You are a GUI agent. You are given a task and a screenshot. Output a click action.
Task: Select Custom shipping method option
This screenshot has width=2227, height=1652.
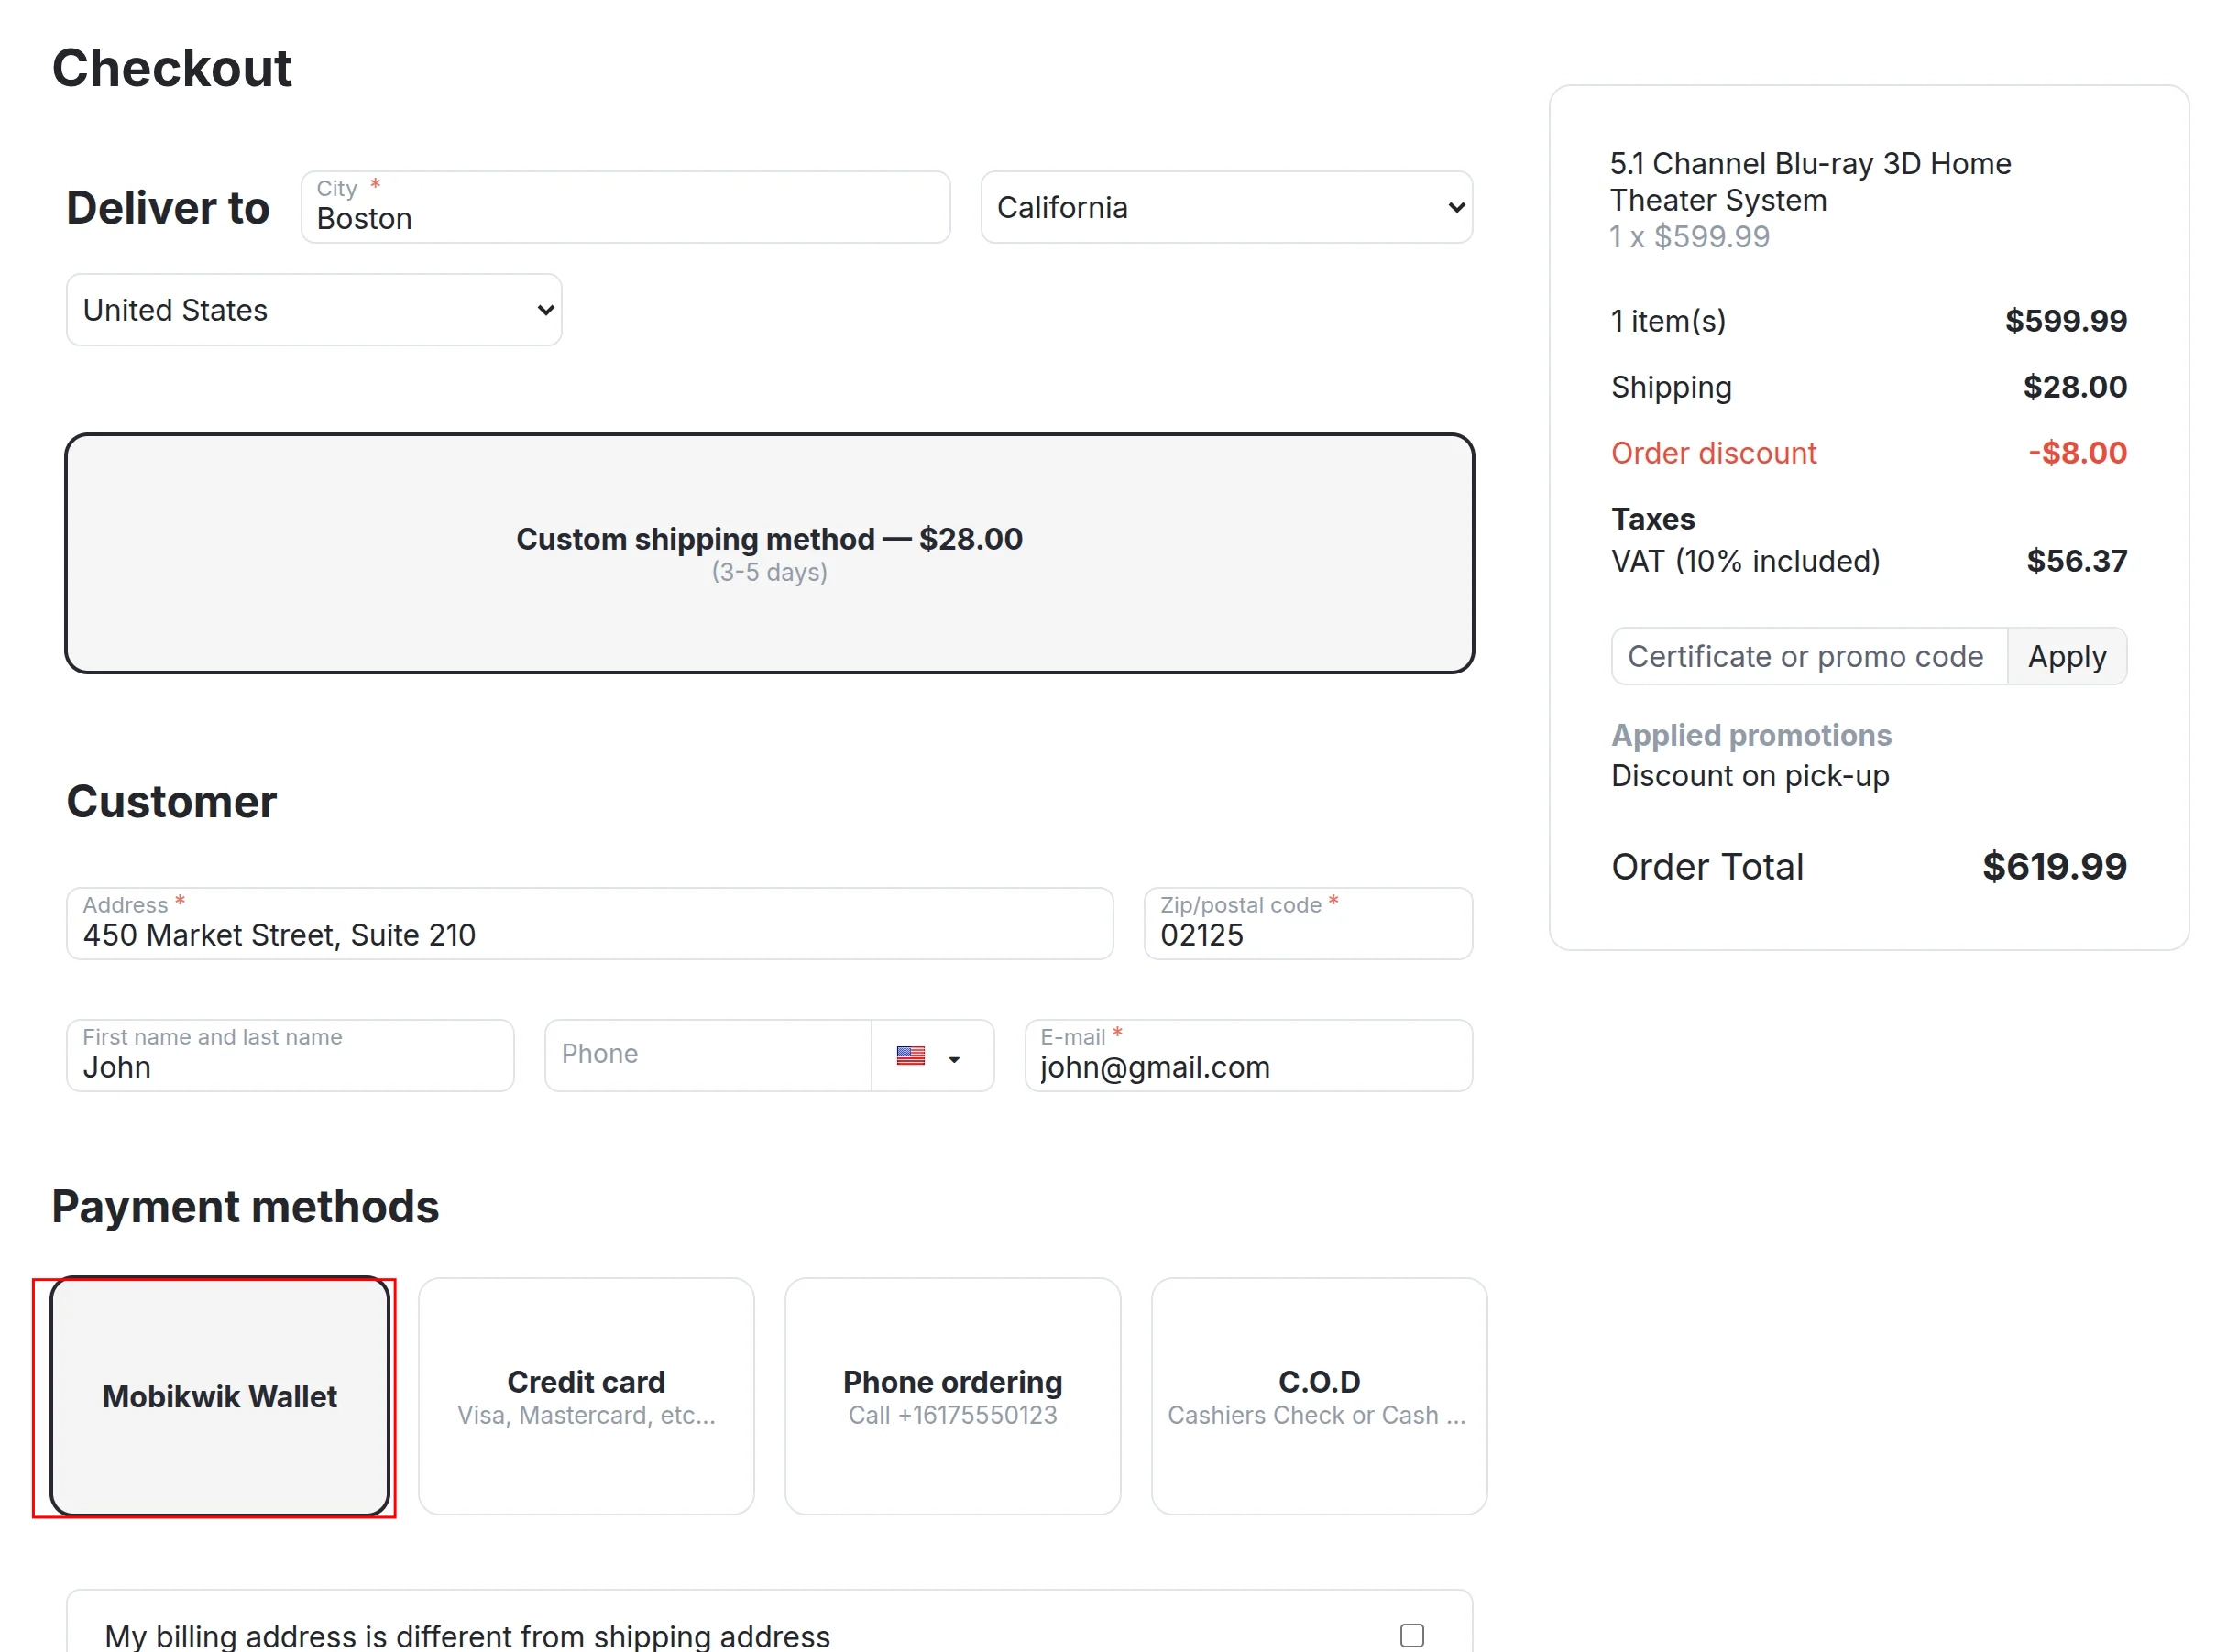tap(769, 553)
